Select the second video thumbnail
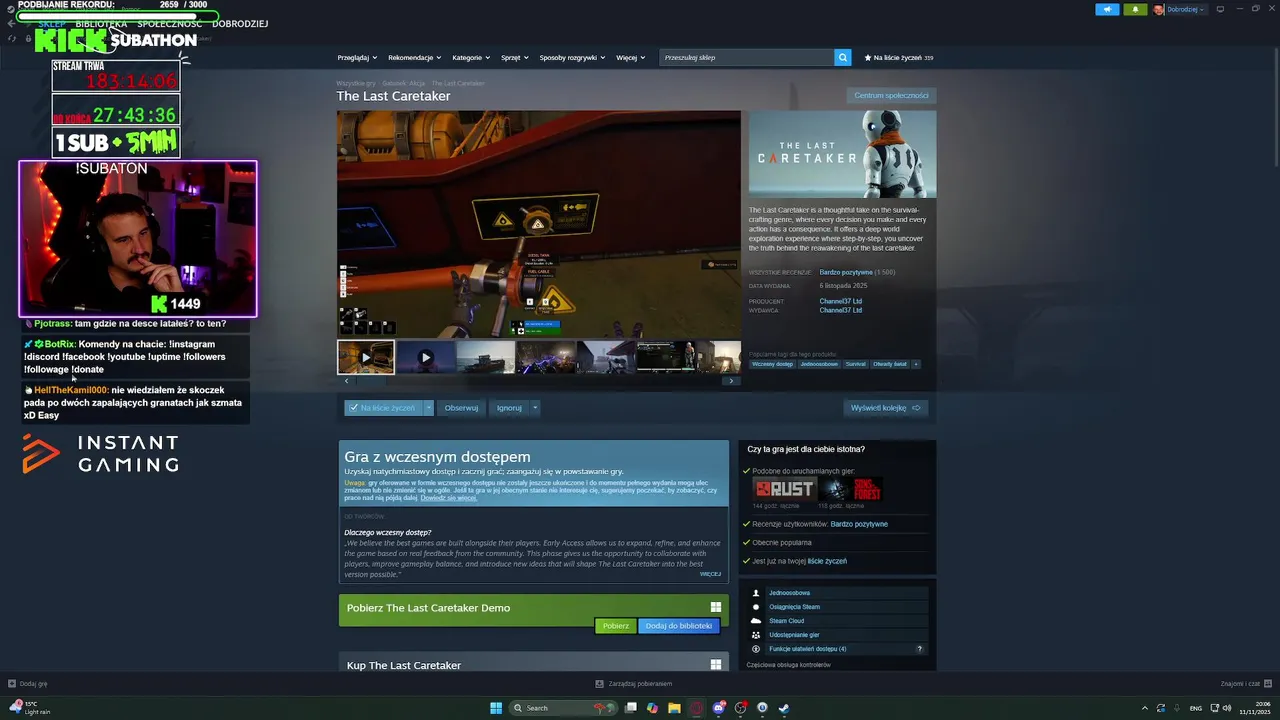The height and width of the screenshot is (720, 1280). [x=426, y=357]
